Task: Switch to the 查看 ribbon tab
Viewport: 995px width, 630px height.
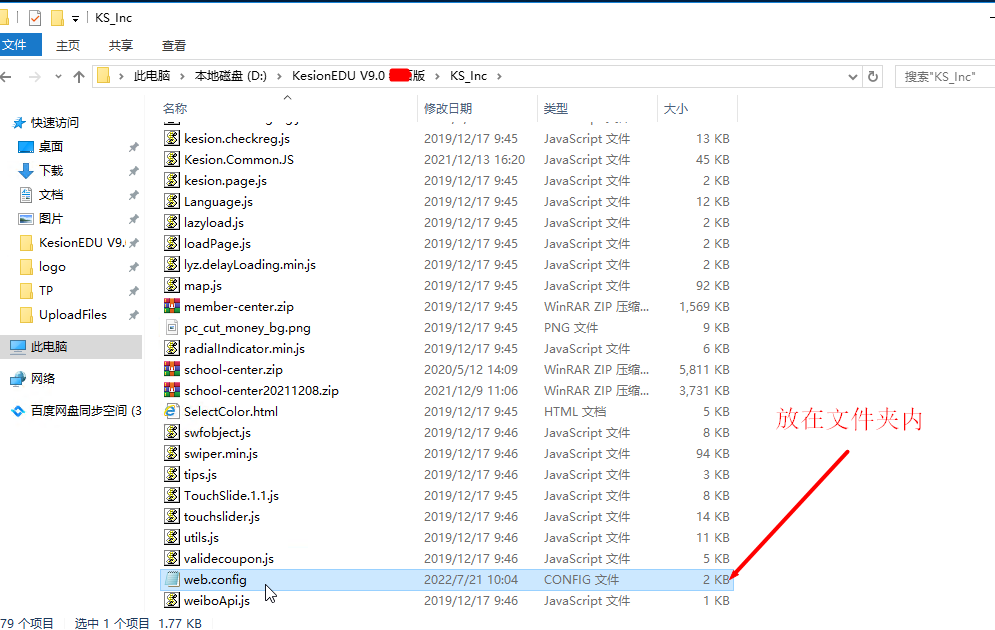Action: [174, 45]
